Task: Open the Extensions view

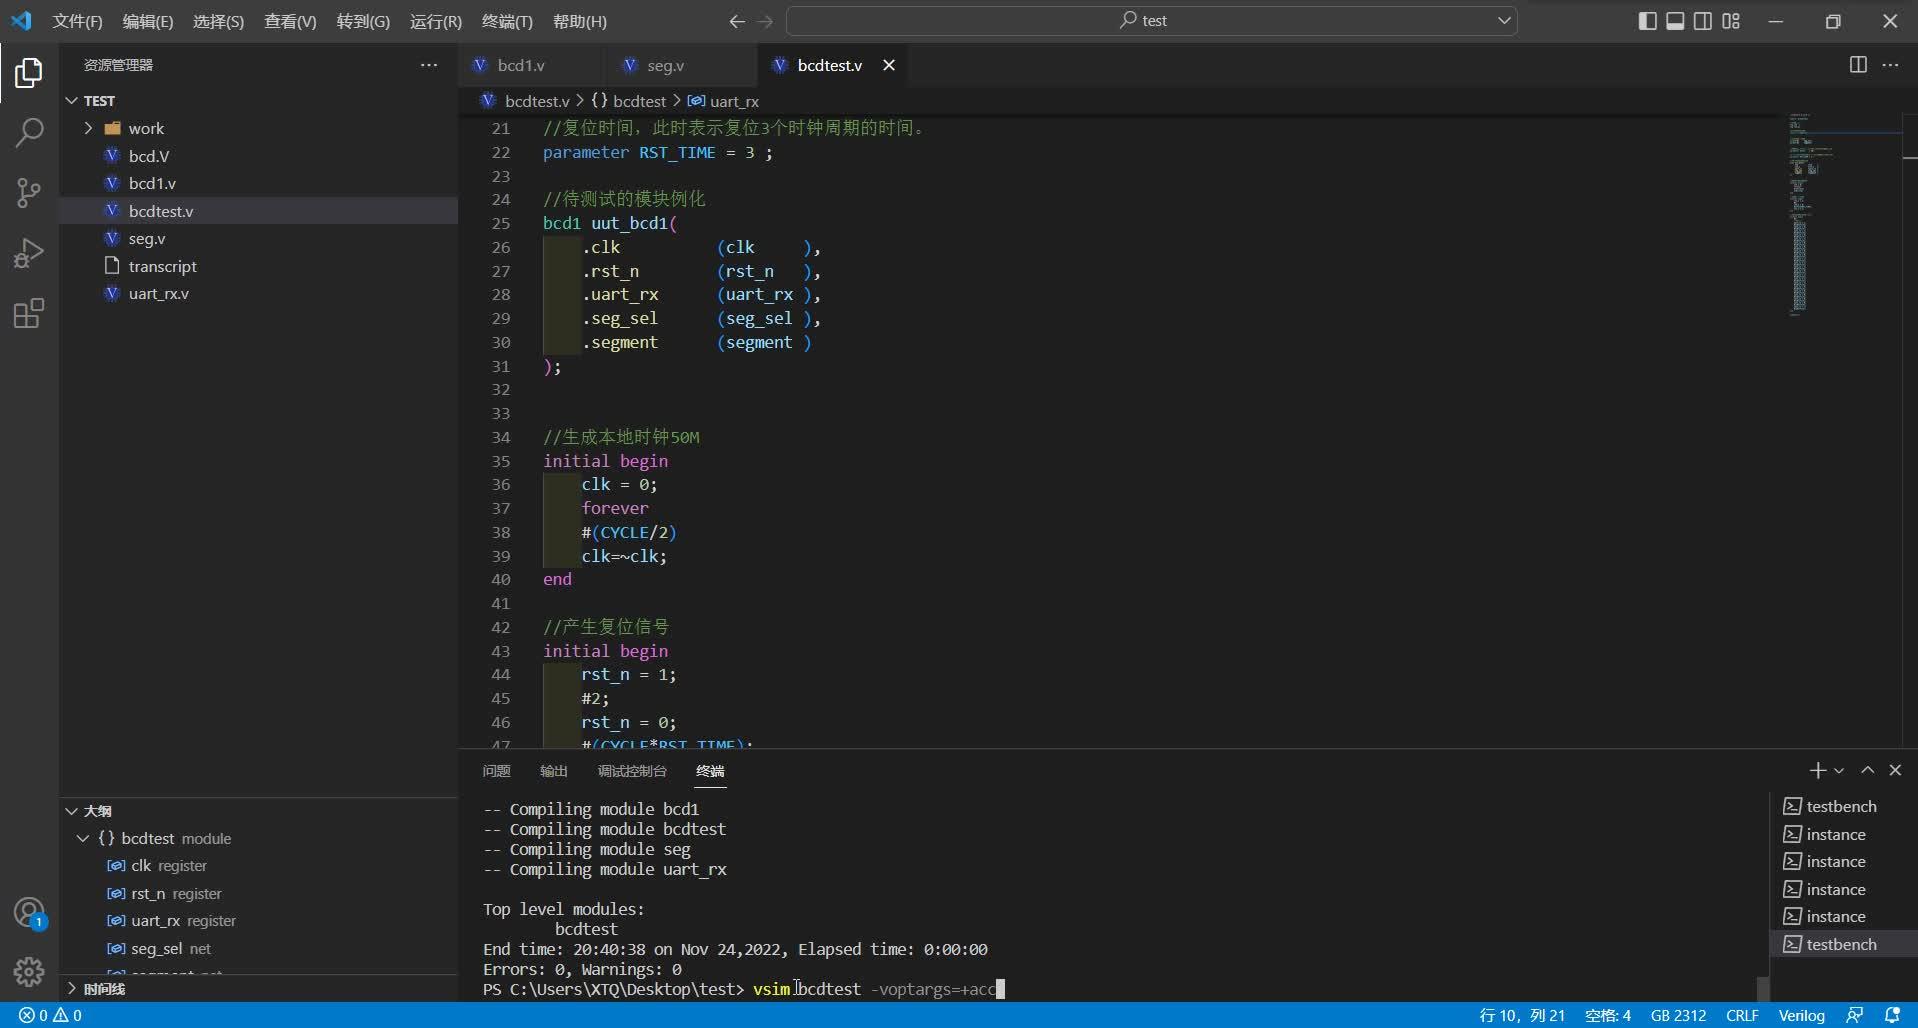Action: (29, 314)
